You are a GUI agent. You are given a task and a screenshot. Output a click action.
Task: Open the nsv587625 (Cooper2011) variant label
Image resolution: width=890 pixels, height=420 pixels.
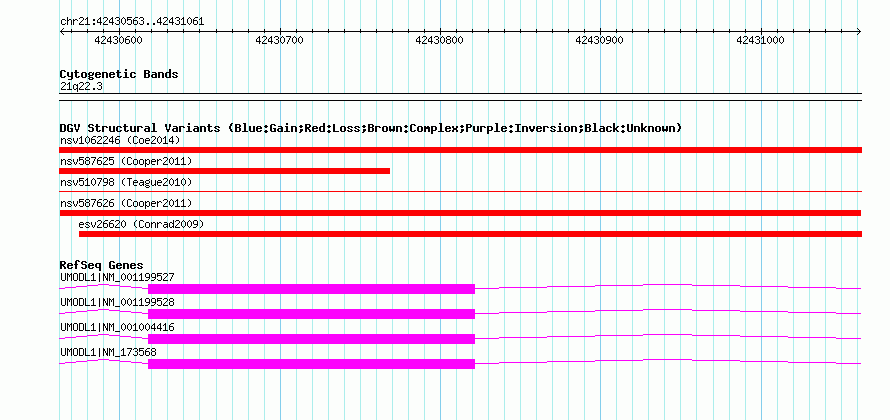[126, 162]
